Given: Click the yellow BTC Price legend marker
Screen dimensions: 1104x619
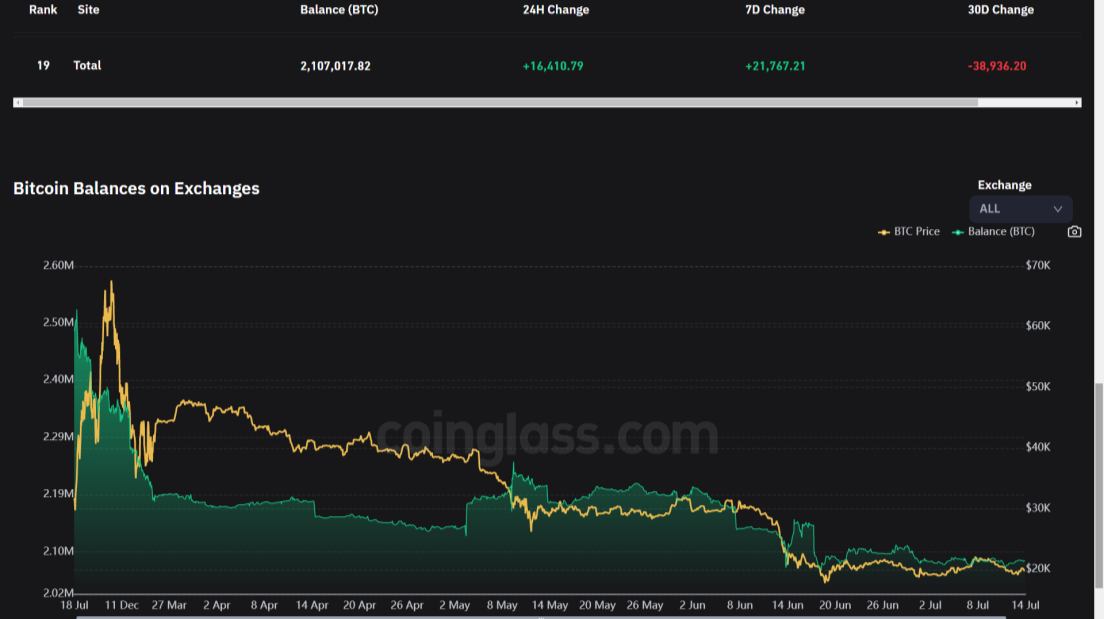Looking at the screenshot, I should click(882, 231).
